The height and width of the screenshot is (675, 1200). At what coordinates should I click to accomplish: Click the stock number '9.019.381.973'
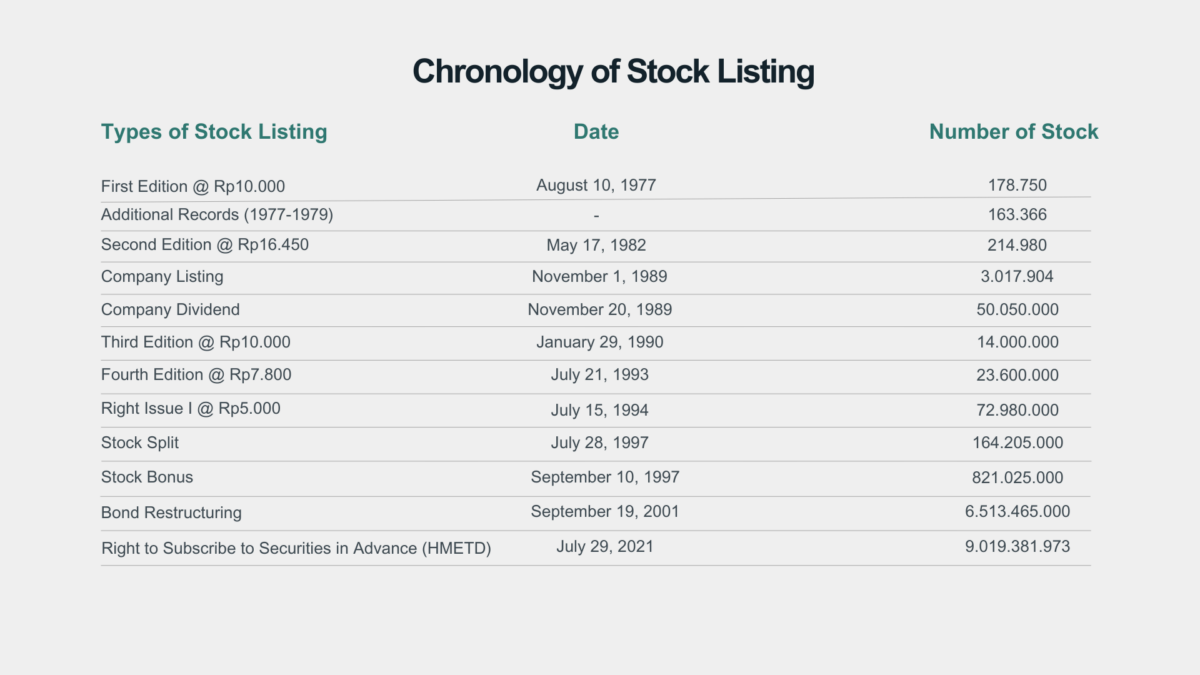1017,546
